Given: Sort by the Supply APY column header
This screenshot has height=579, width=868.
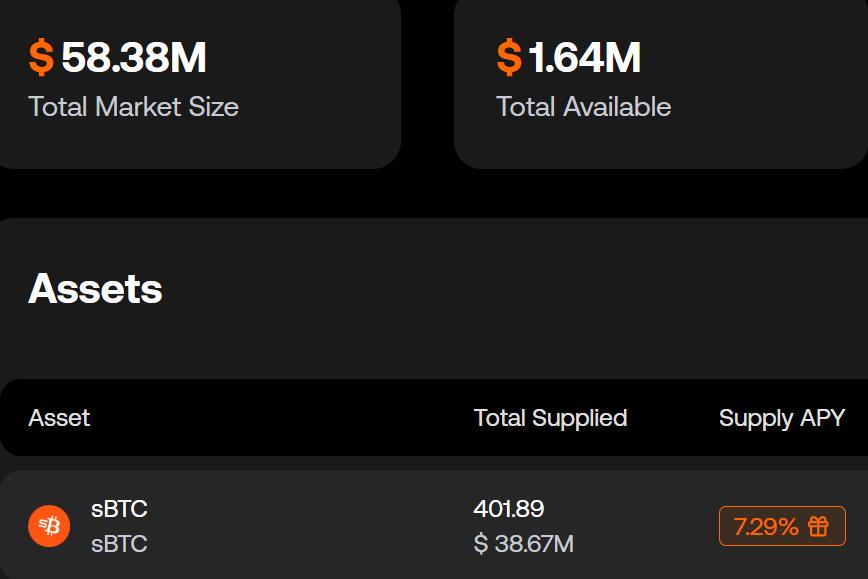Looking at the screenshot, I should (782, 418).
